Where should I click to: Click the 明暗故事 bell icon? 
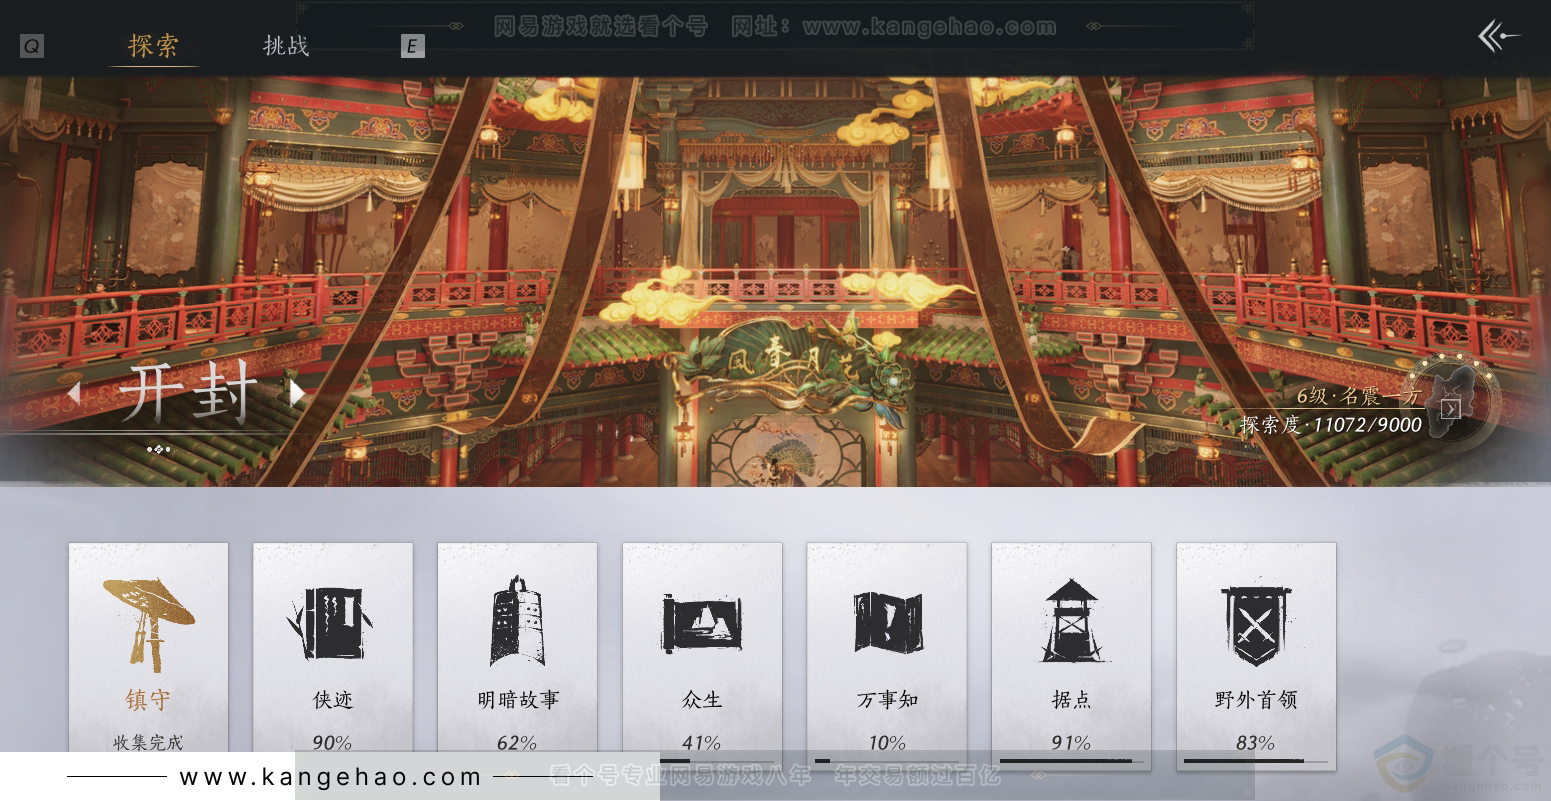click(517, 621)
